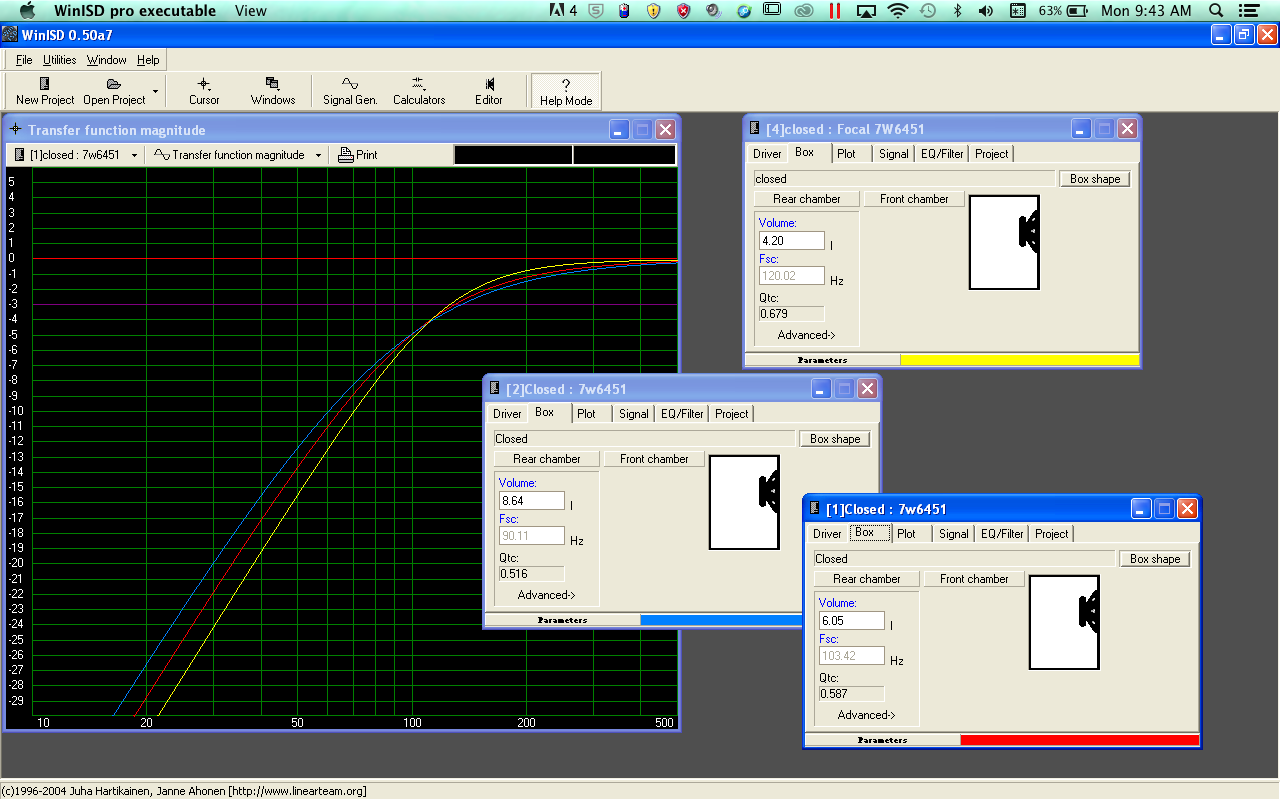Expand the Open Project dropdown arrow

pyautogui.click(x=155, y=91)
